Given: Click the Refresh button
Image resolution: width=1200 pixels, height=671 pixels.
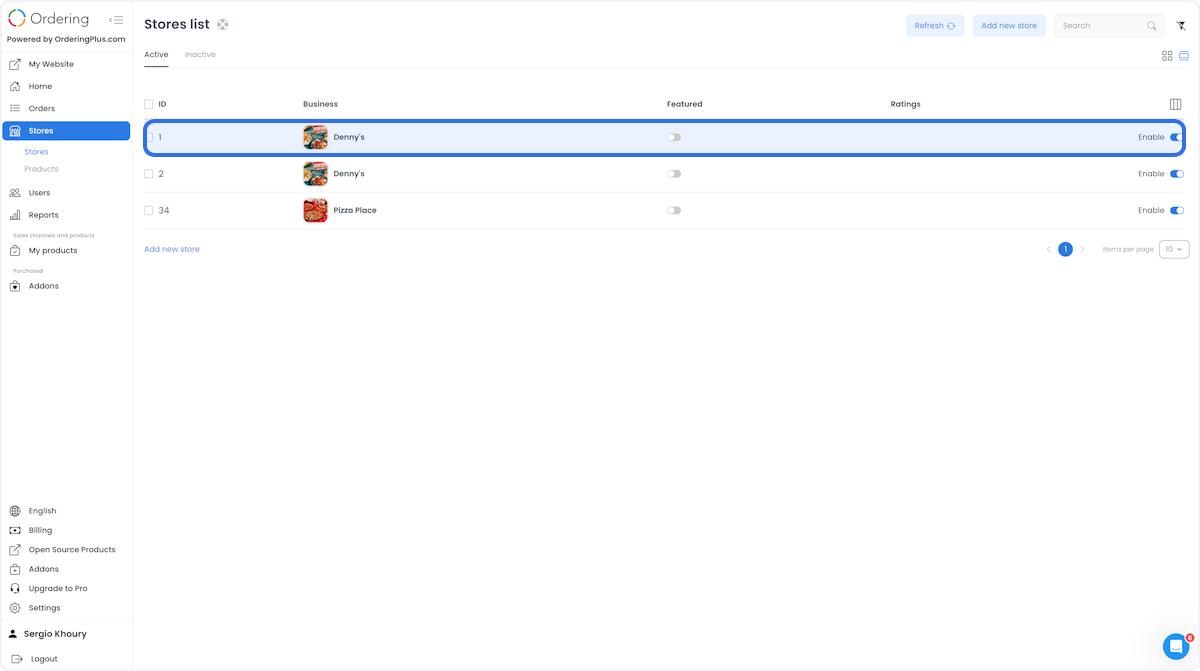Looking at the screenshot, I should click(x=935, y=26).
